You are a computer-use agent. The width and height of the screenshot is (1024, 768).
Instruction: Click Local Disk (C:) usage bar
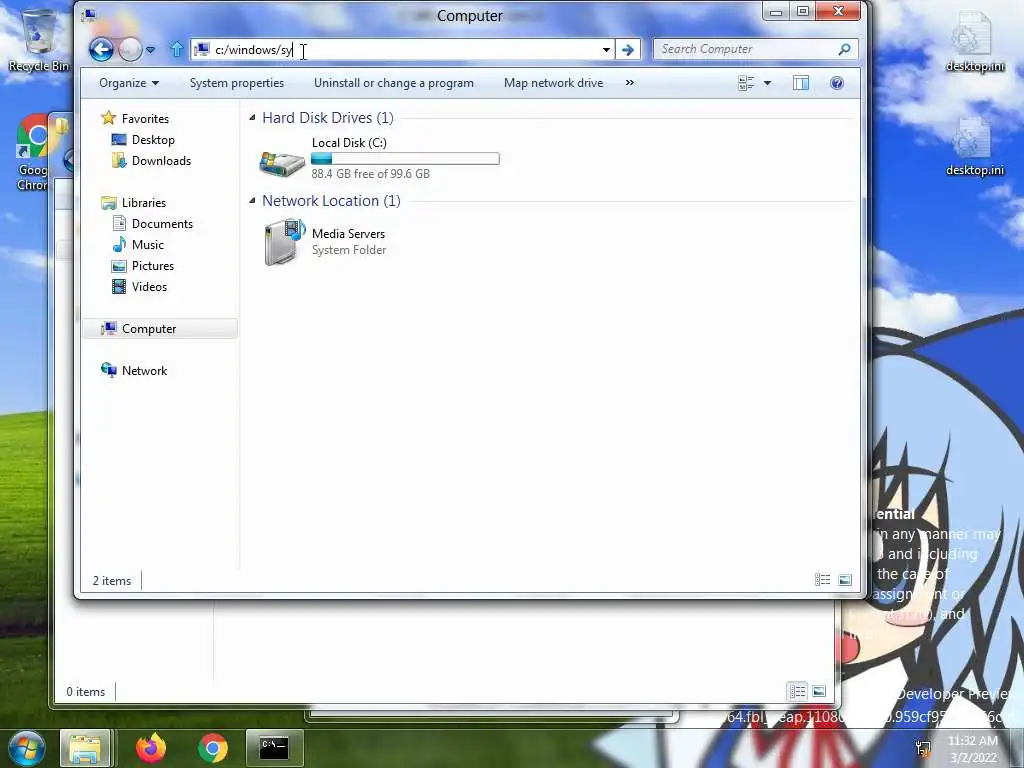point(405,159)
